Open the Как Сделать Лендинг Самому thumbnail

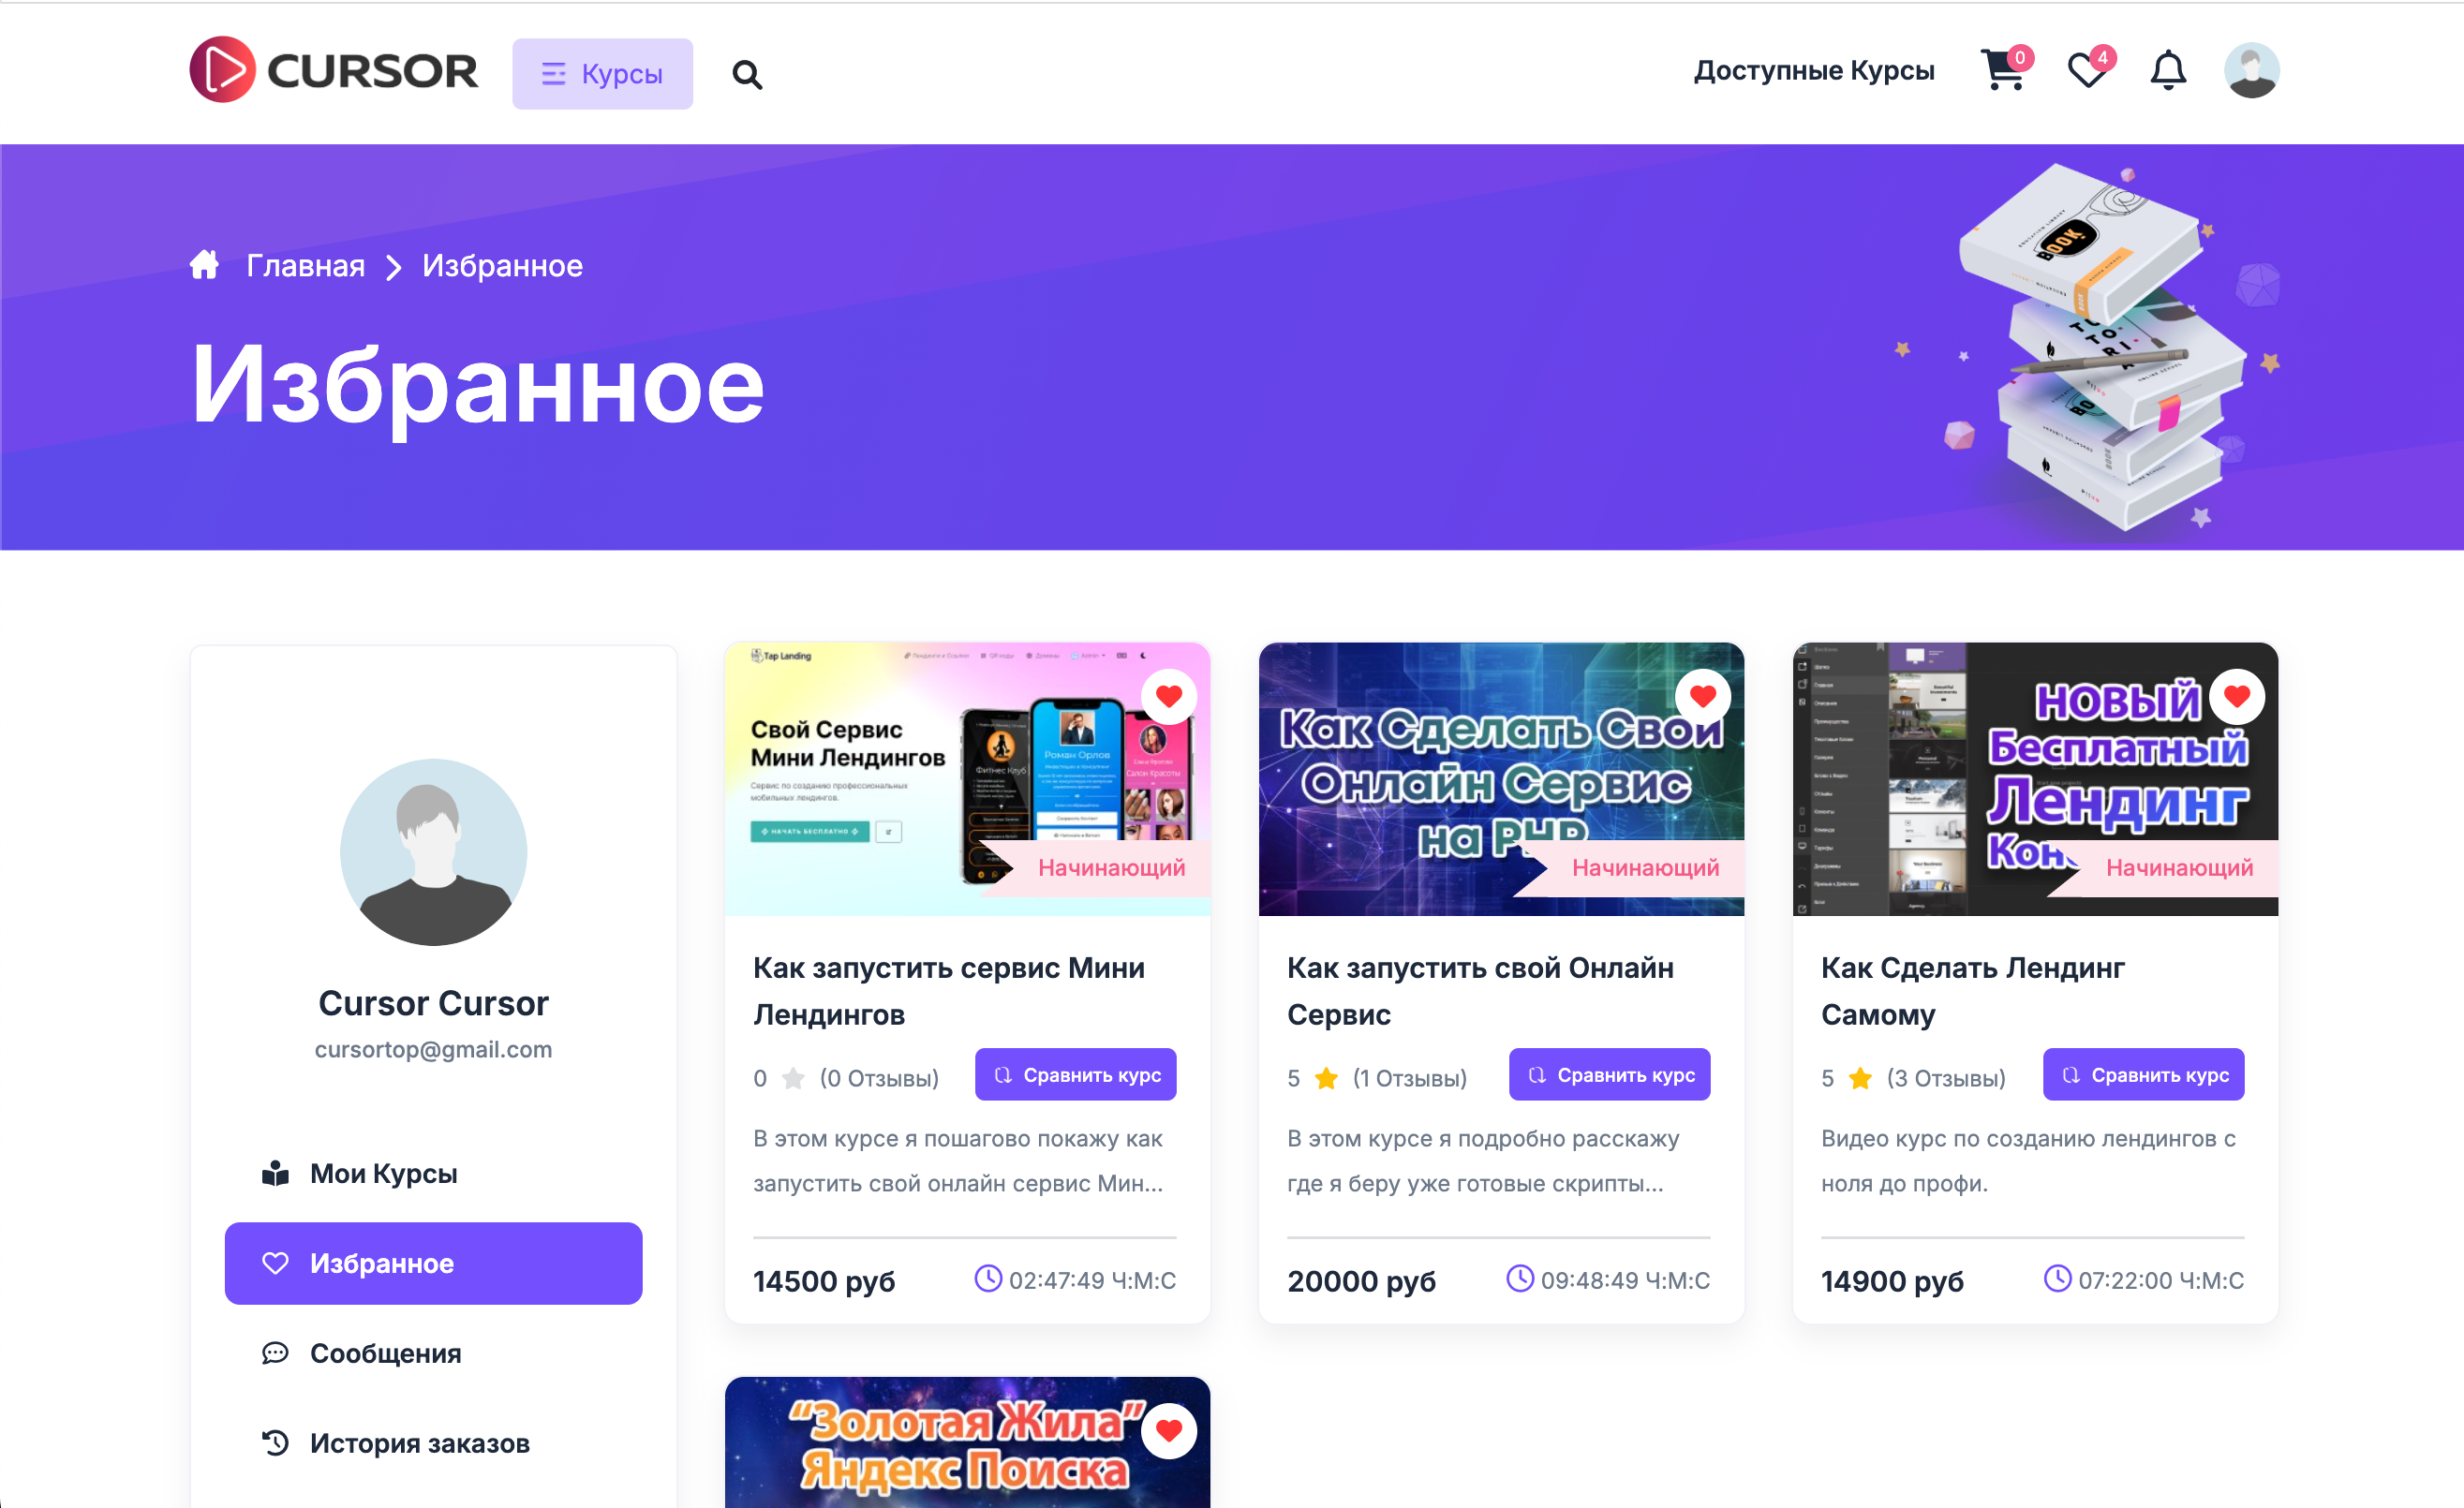click(2035, 779)
